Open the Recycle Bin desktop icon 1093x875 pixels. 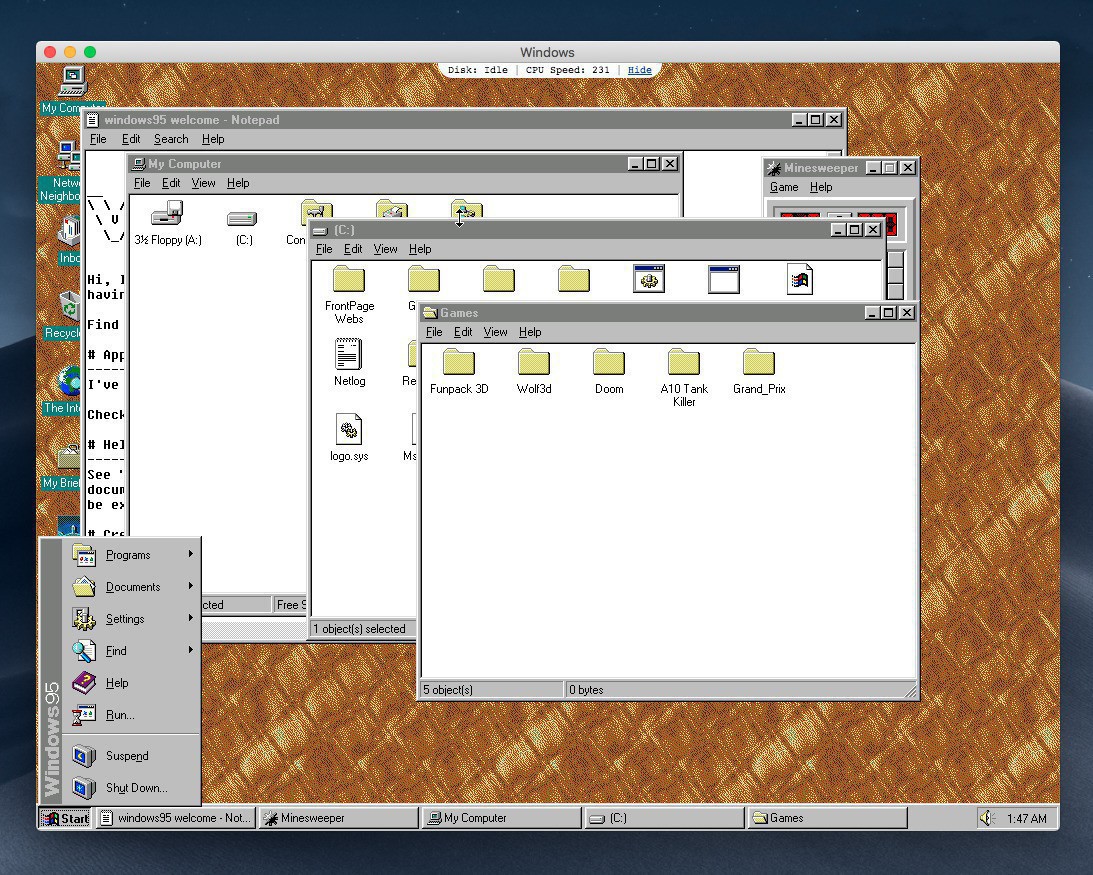pos(68,307)
